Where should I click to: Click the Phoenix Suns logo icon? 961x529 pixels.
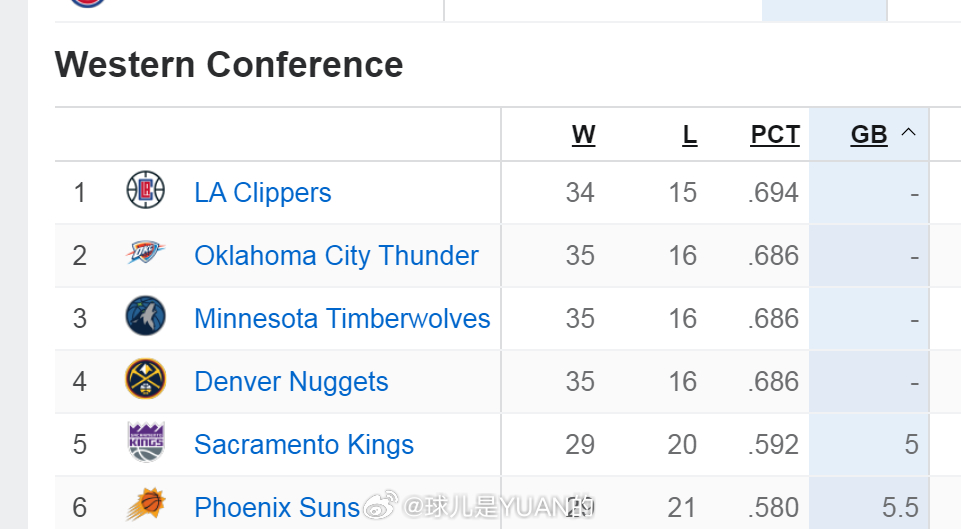pos(146,505)
